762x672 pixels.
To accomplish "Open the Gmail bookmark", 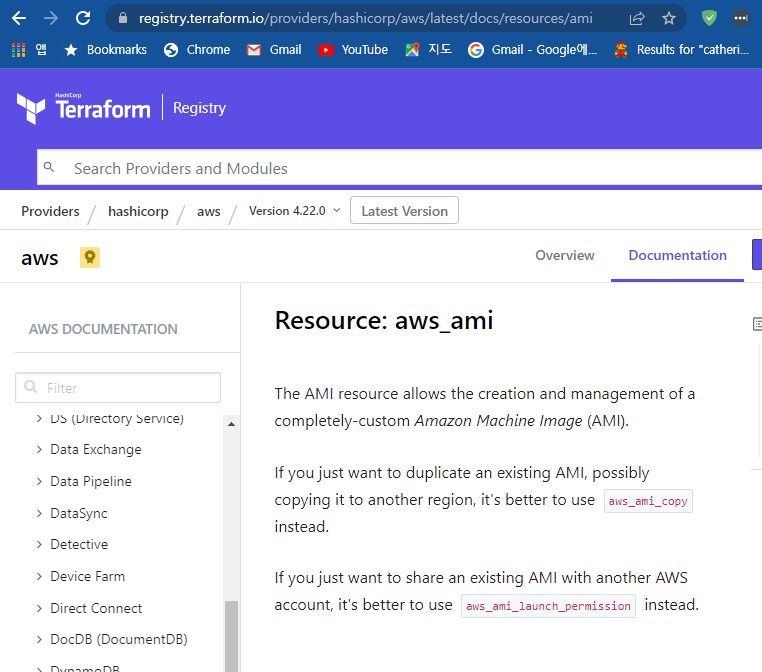I will pos(274,50).
